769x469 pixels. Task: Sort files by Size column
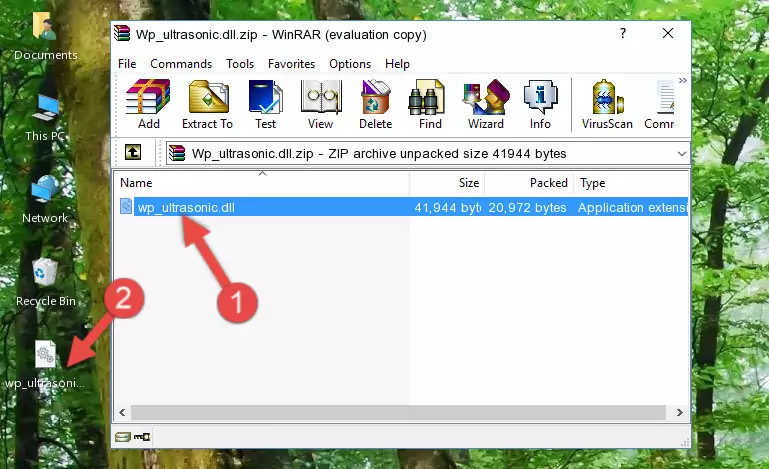(x=447, y=182)
